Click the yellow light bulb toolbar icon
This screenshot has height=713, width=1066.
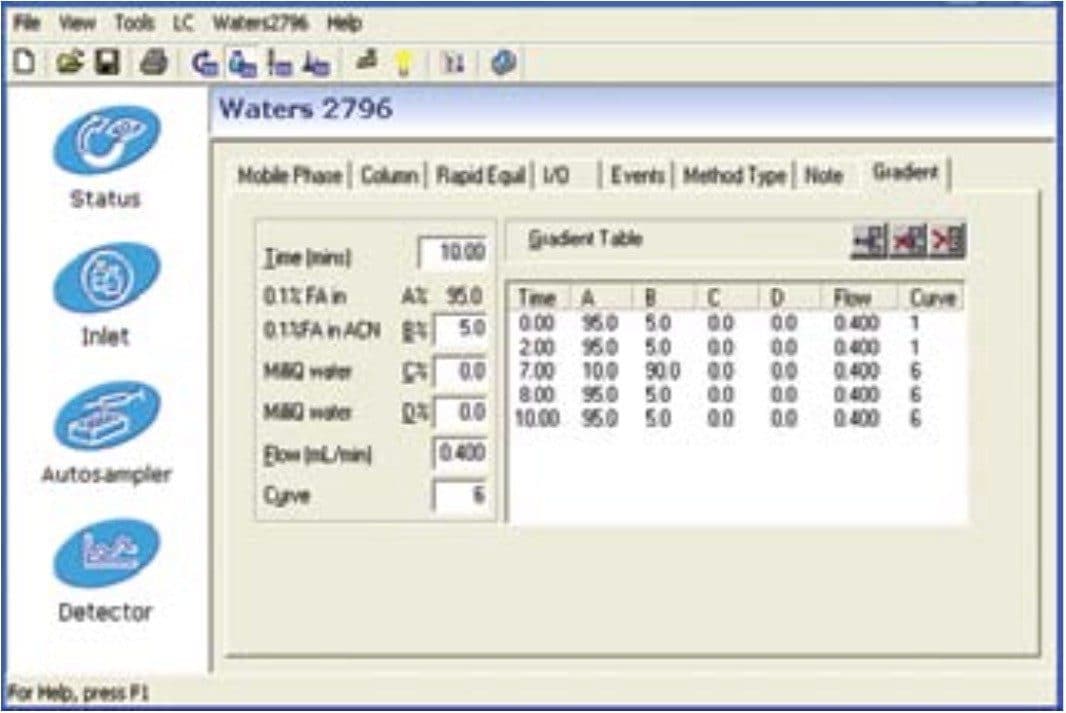(404, 64)
